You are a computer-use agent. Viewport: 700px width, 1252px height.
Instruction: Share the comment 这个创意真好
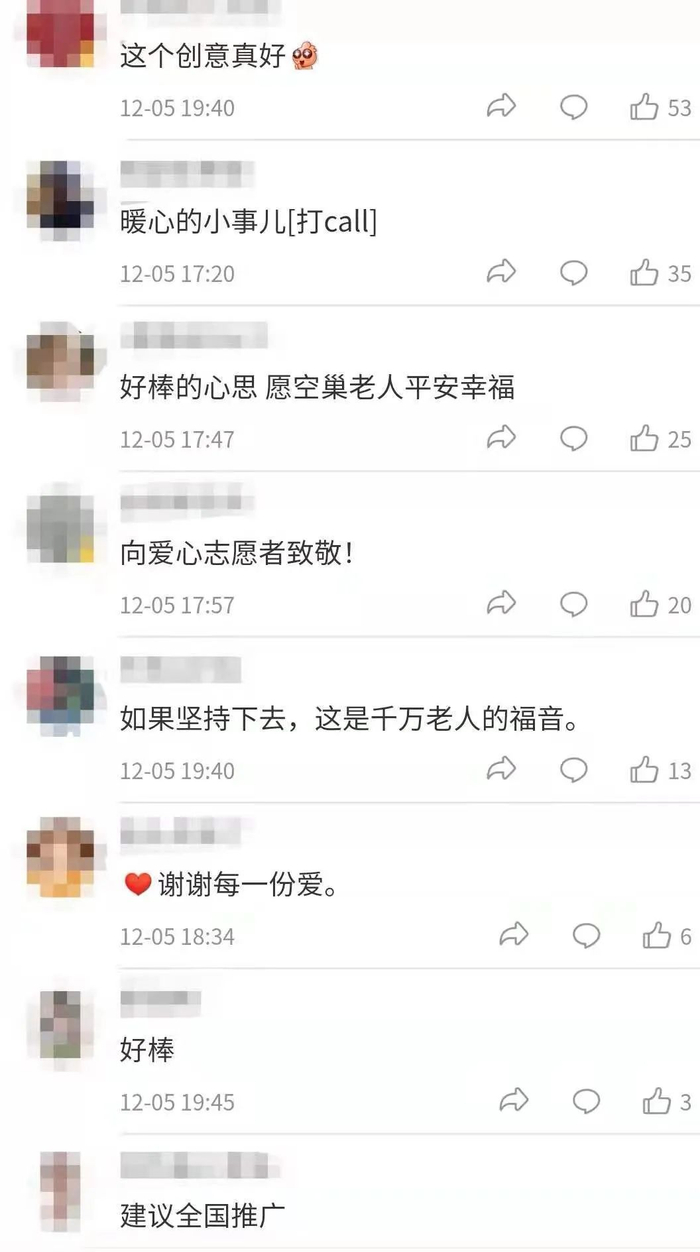click(501, 106)
